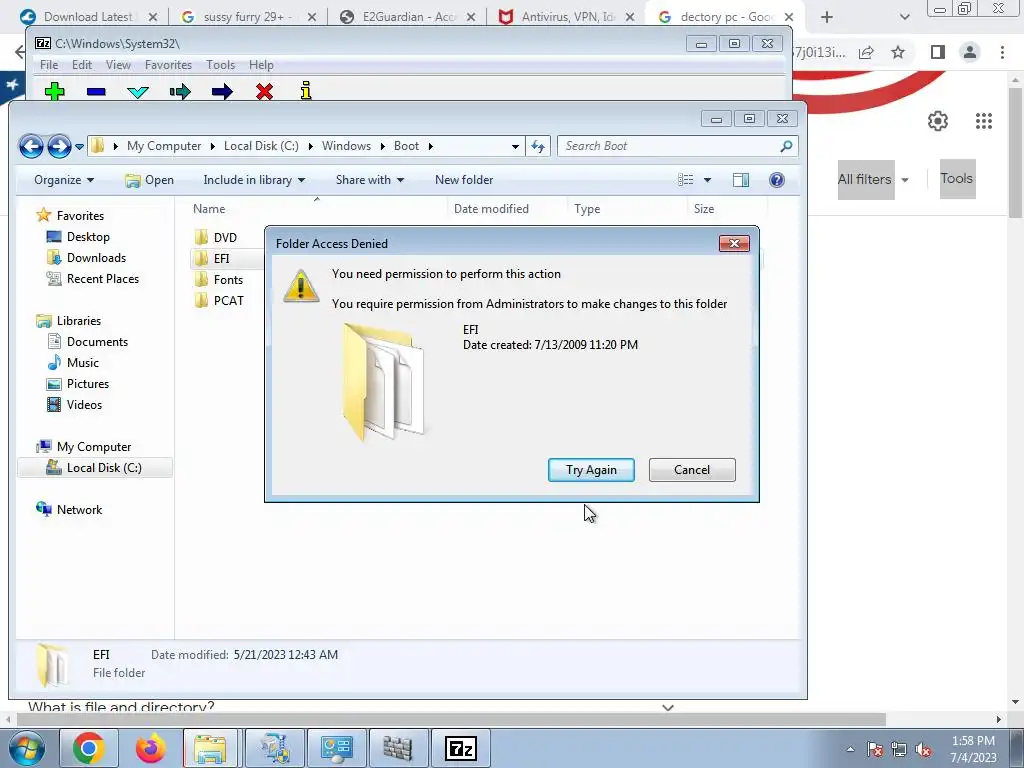Screen dimensions: 1024x768
Task: Click the Copy arrow icon in 7-Zip
Action: click(180, 91)
